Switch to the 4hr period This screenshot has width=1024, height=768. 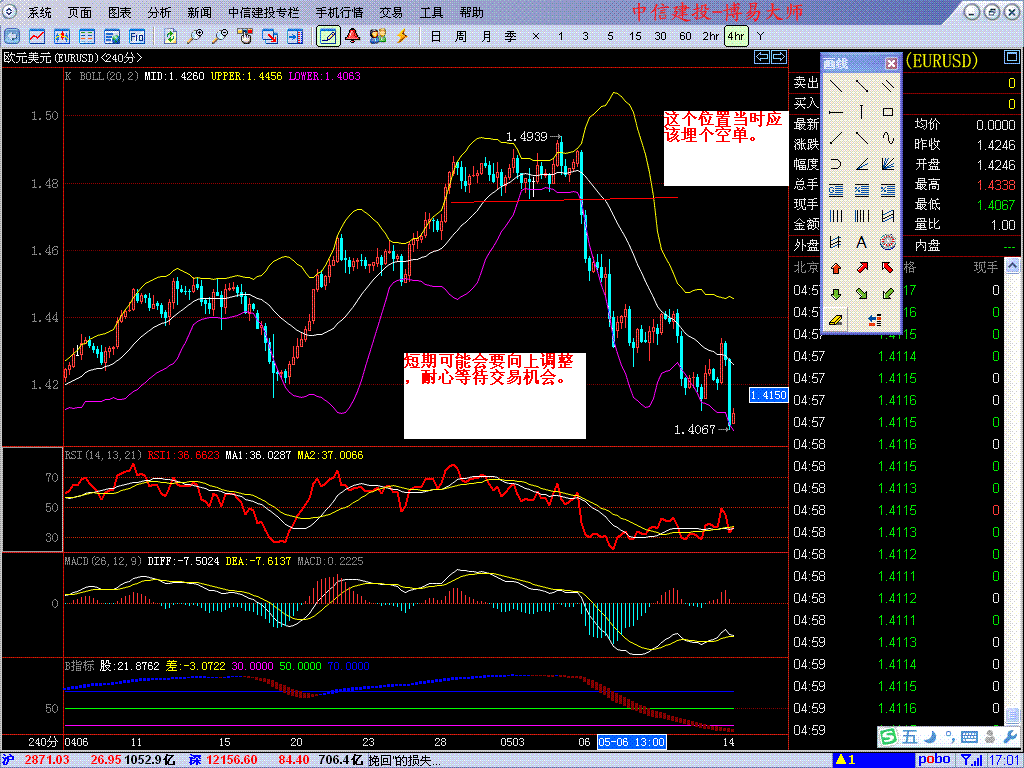click(736, 36)
